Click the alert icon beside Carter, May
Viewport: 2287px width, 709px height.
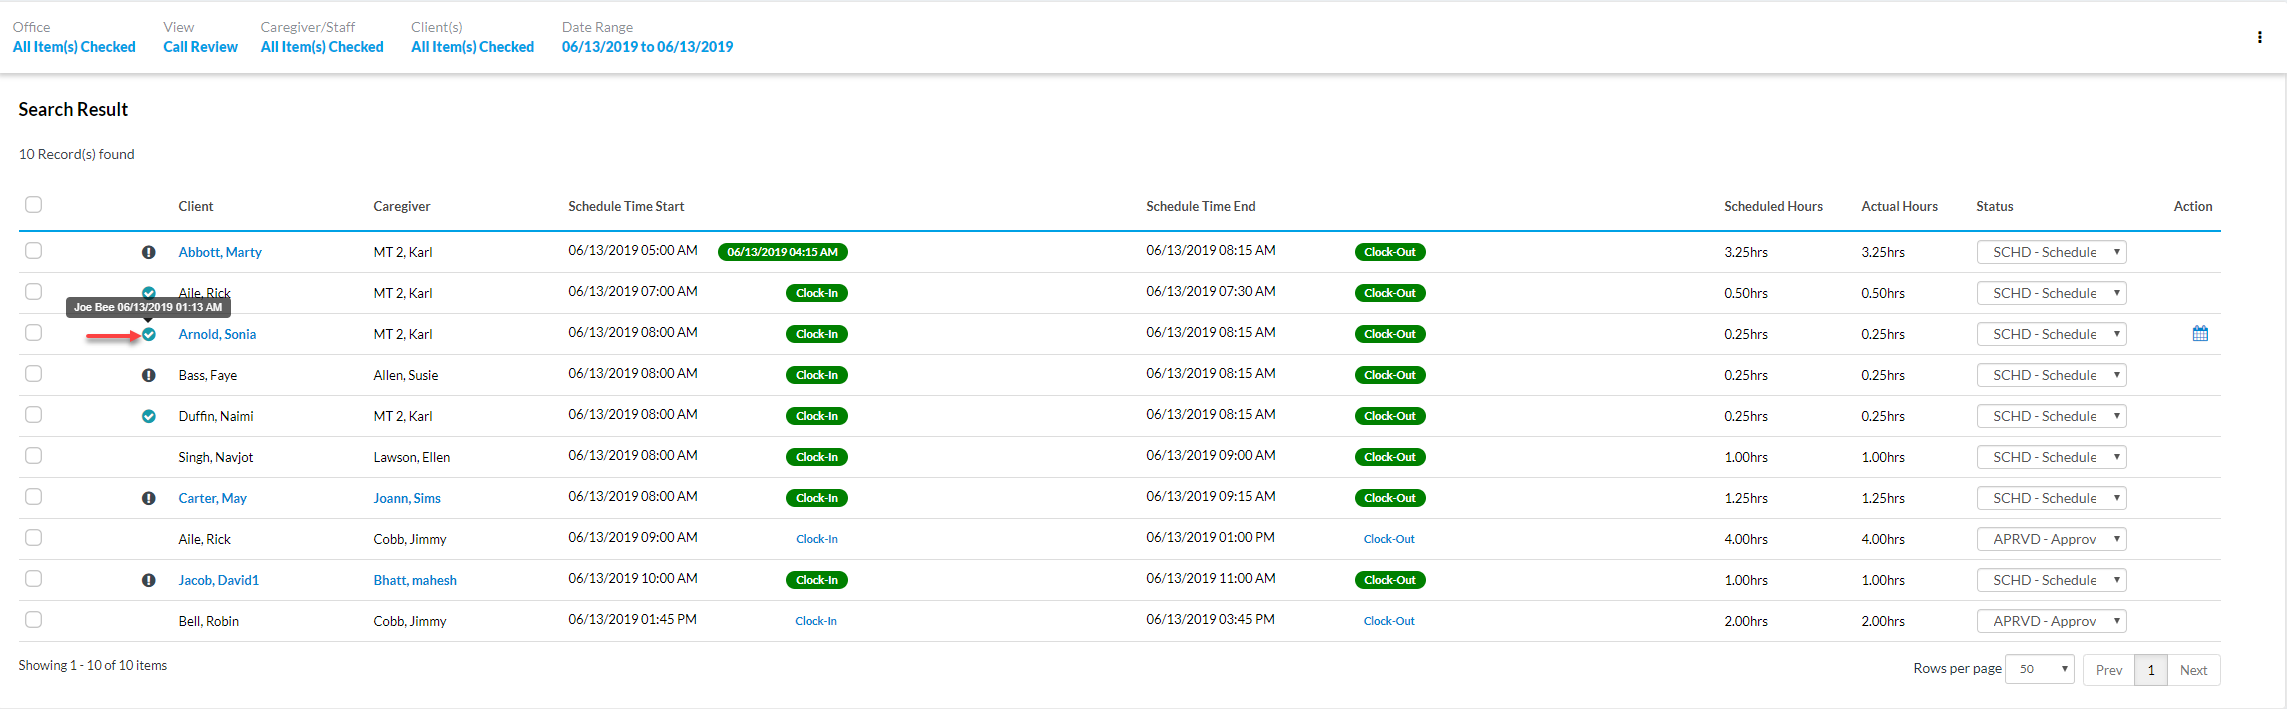pyautogui.click(x=148, y=498)
